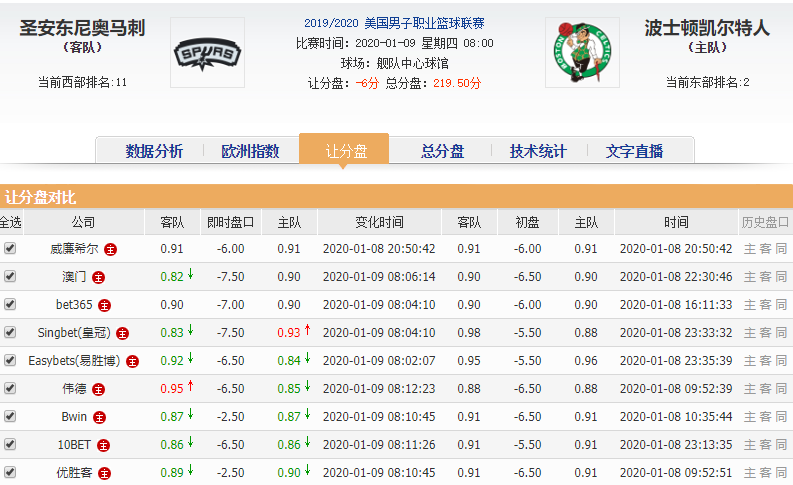Image resolution: width=793 pixels, height=485 pixels.
Task: Open 2019/2020 美国男子职业篮球联赛 link
Action: [394, 23]
